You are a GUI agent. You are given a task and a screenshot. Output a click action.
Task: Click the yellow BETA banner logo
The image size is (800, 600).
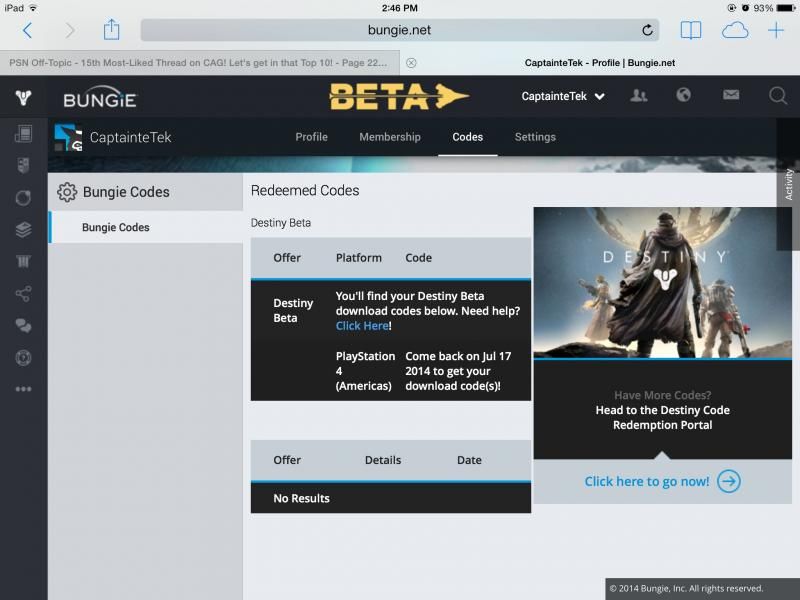399,96
